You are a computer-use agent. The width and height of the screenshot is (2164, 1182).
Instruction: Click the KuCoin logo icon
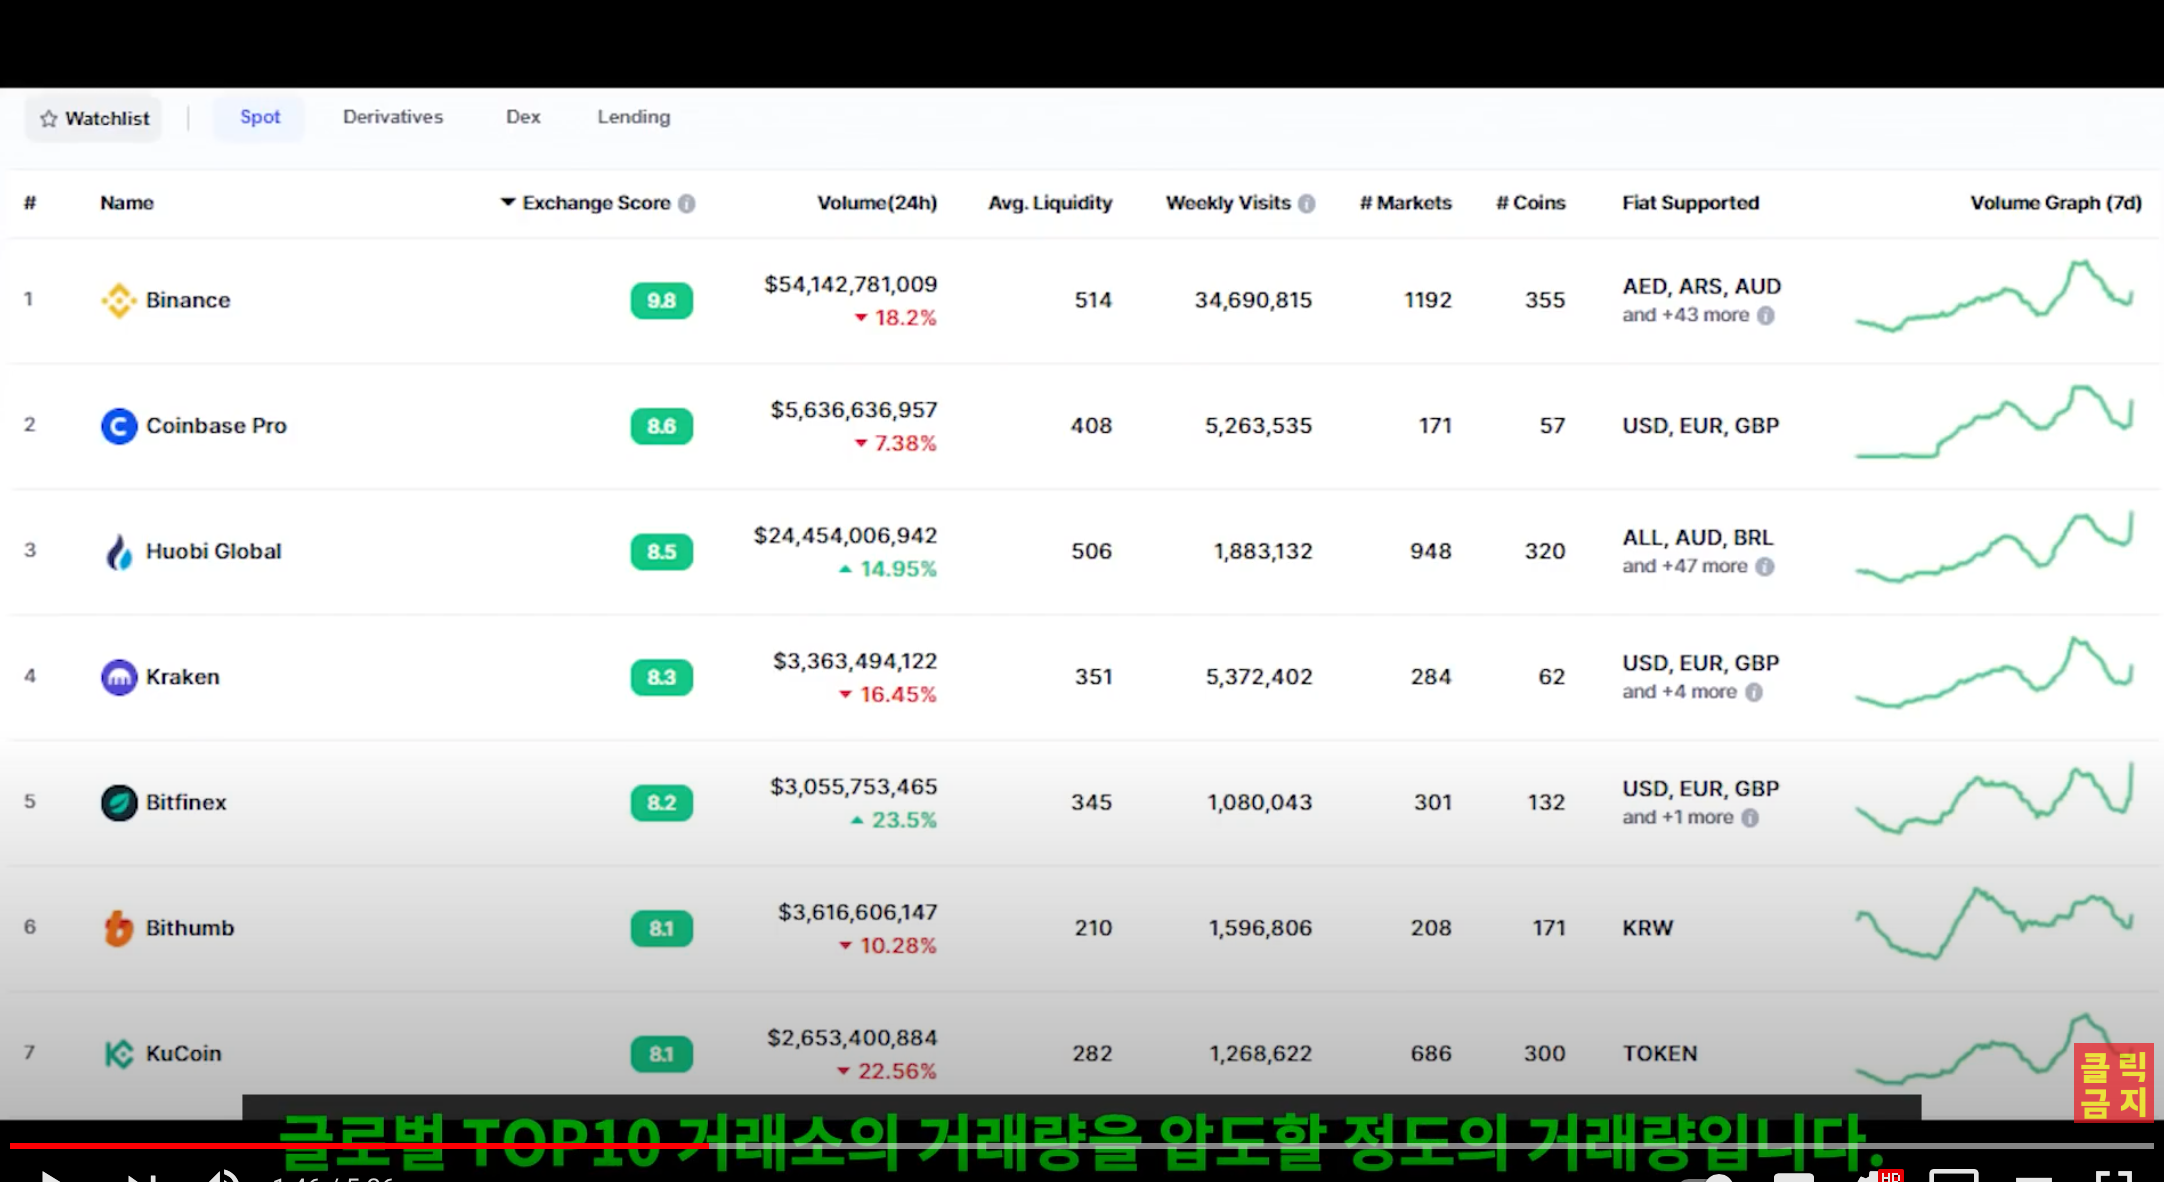pos(119,1054)
